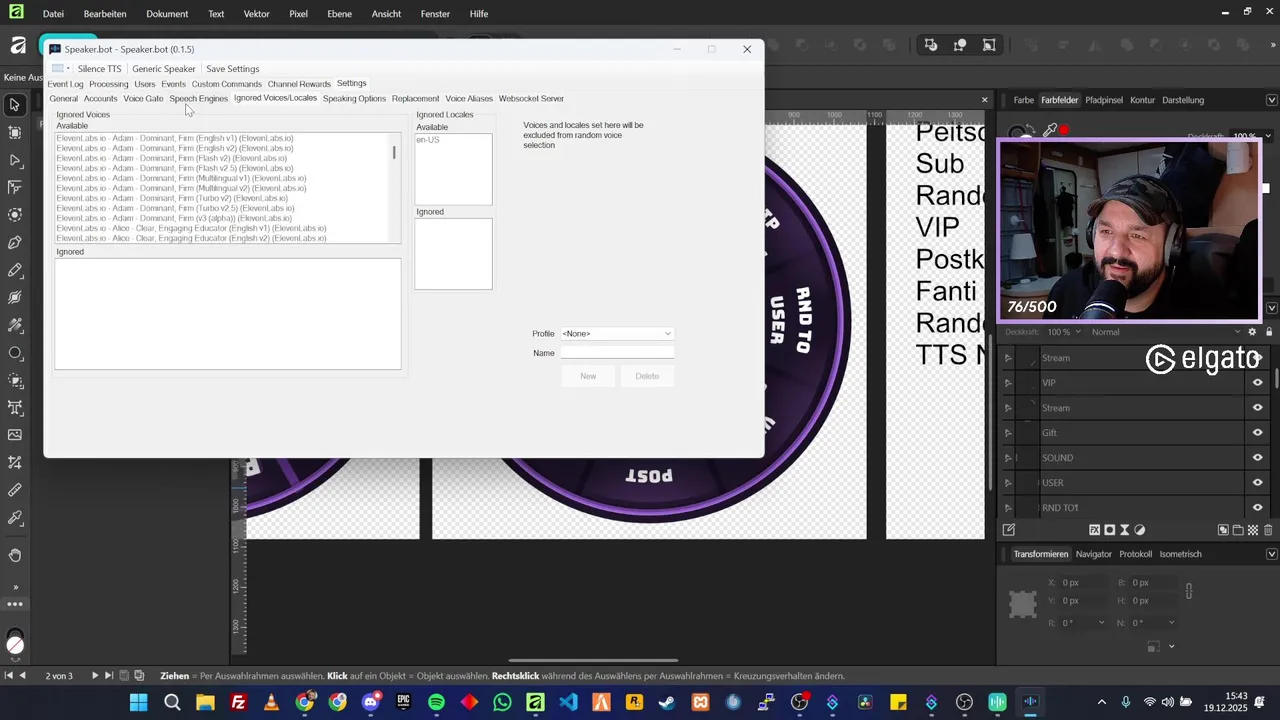1280x720 pixels.
Task: Click the mask layer icon in Layers panel
Action: [x=1109, y=530]
